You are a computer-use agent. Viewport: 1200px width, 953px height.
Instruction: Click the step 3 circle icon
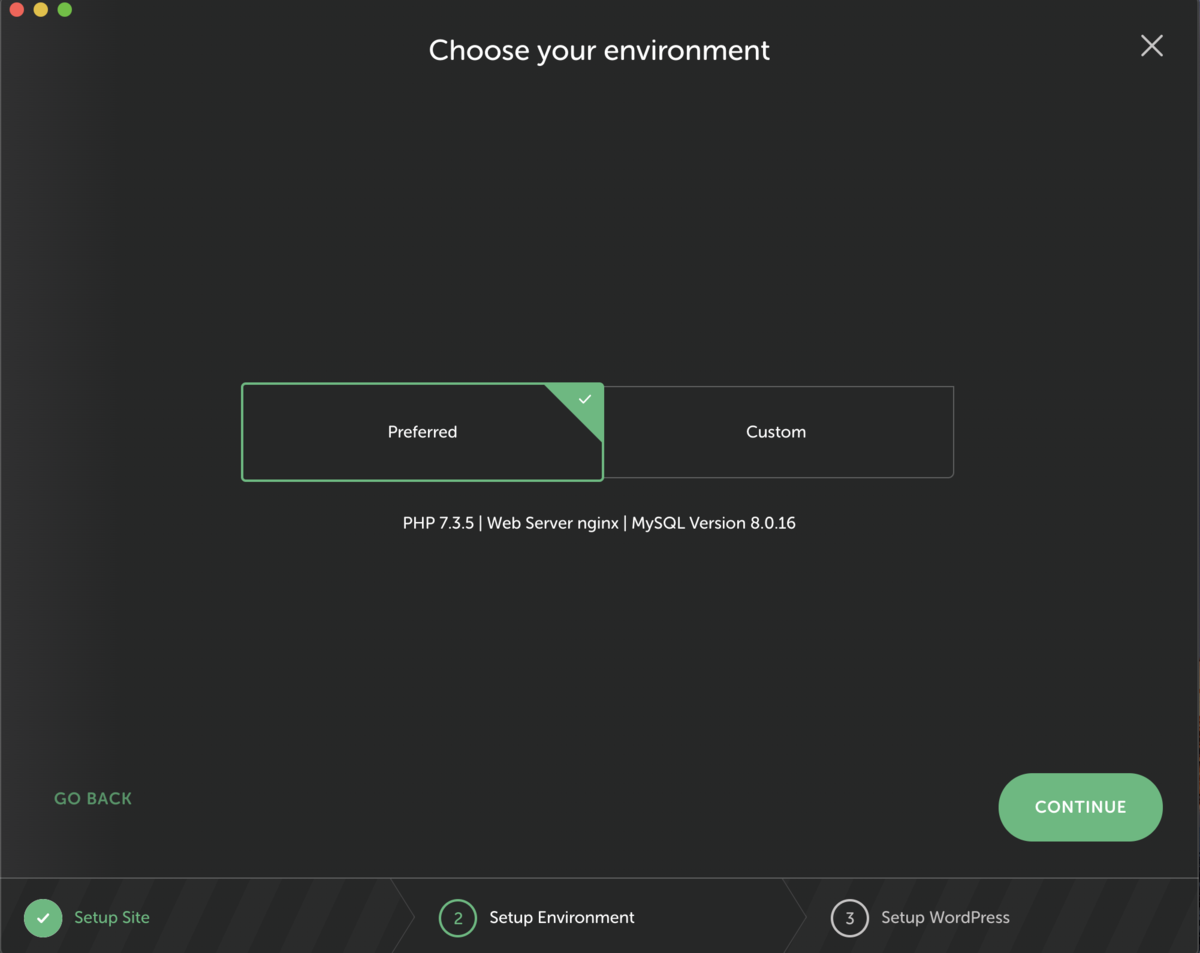click(850, 918)
